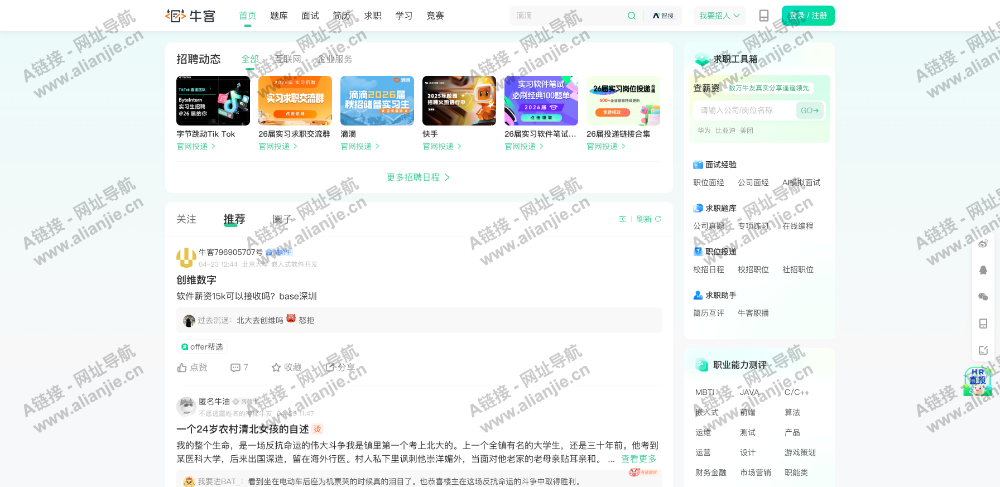The image size is (1000, 487).
Task: Click the top search input field
Action: tap(568, 16)
